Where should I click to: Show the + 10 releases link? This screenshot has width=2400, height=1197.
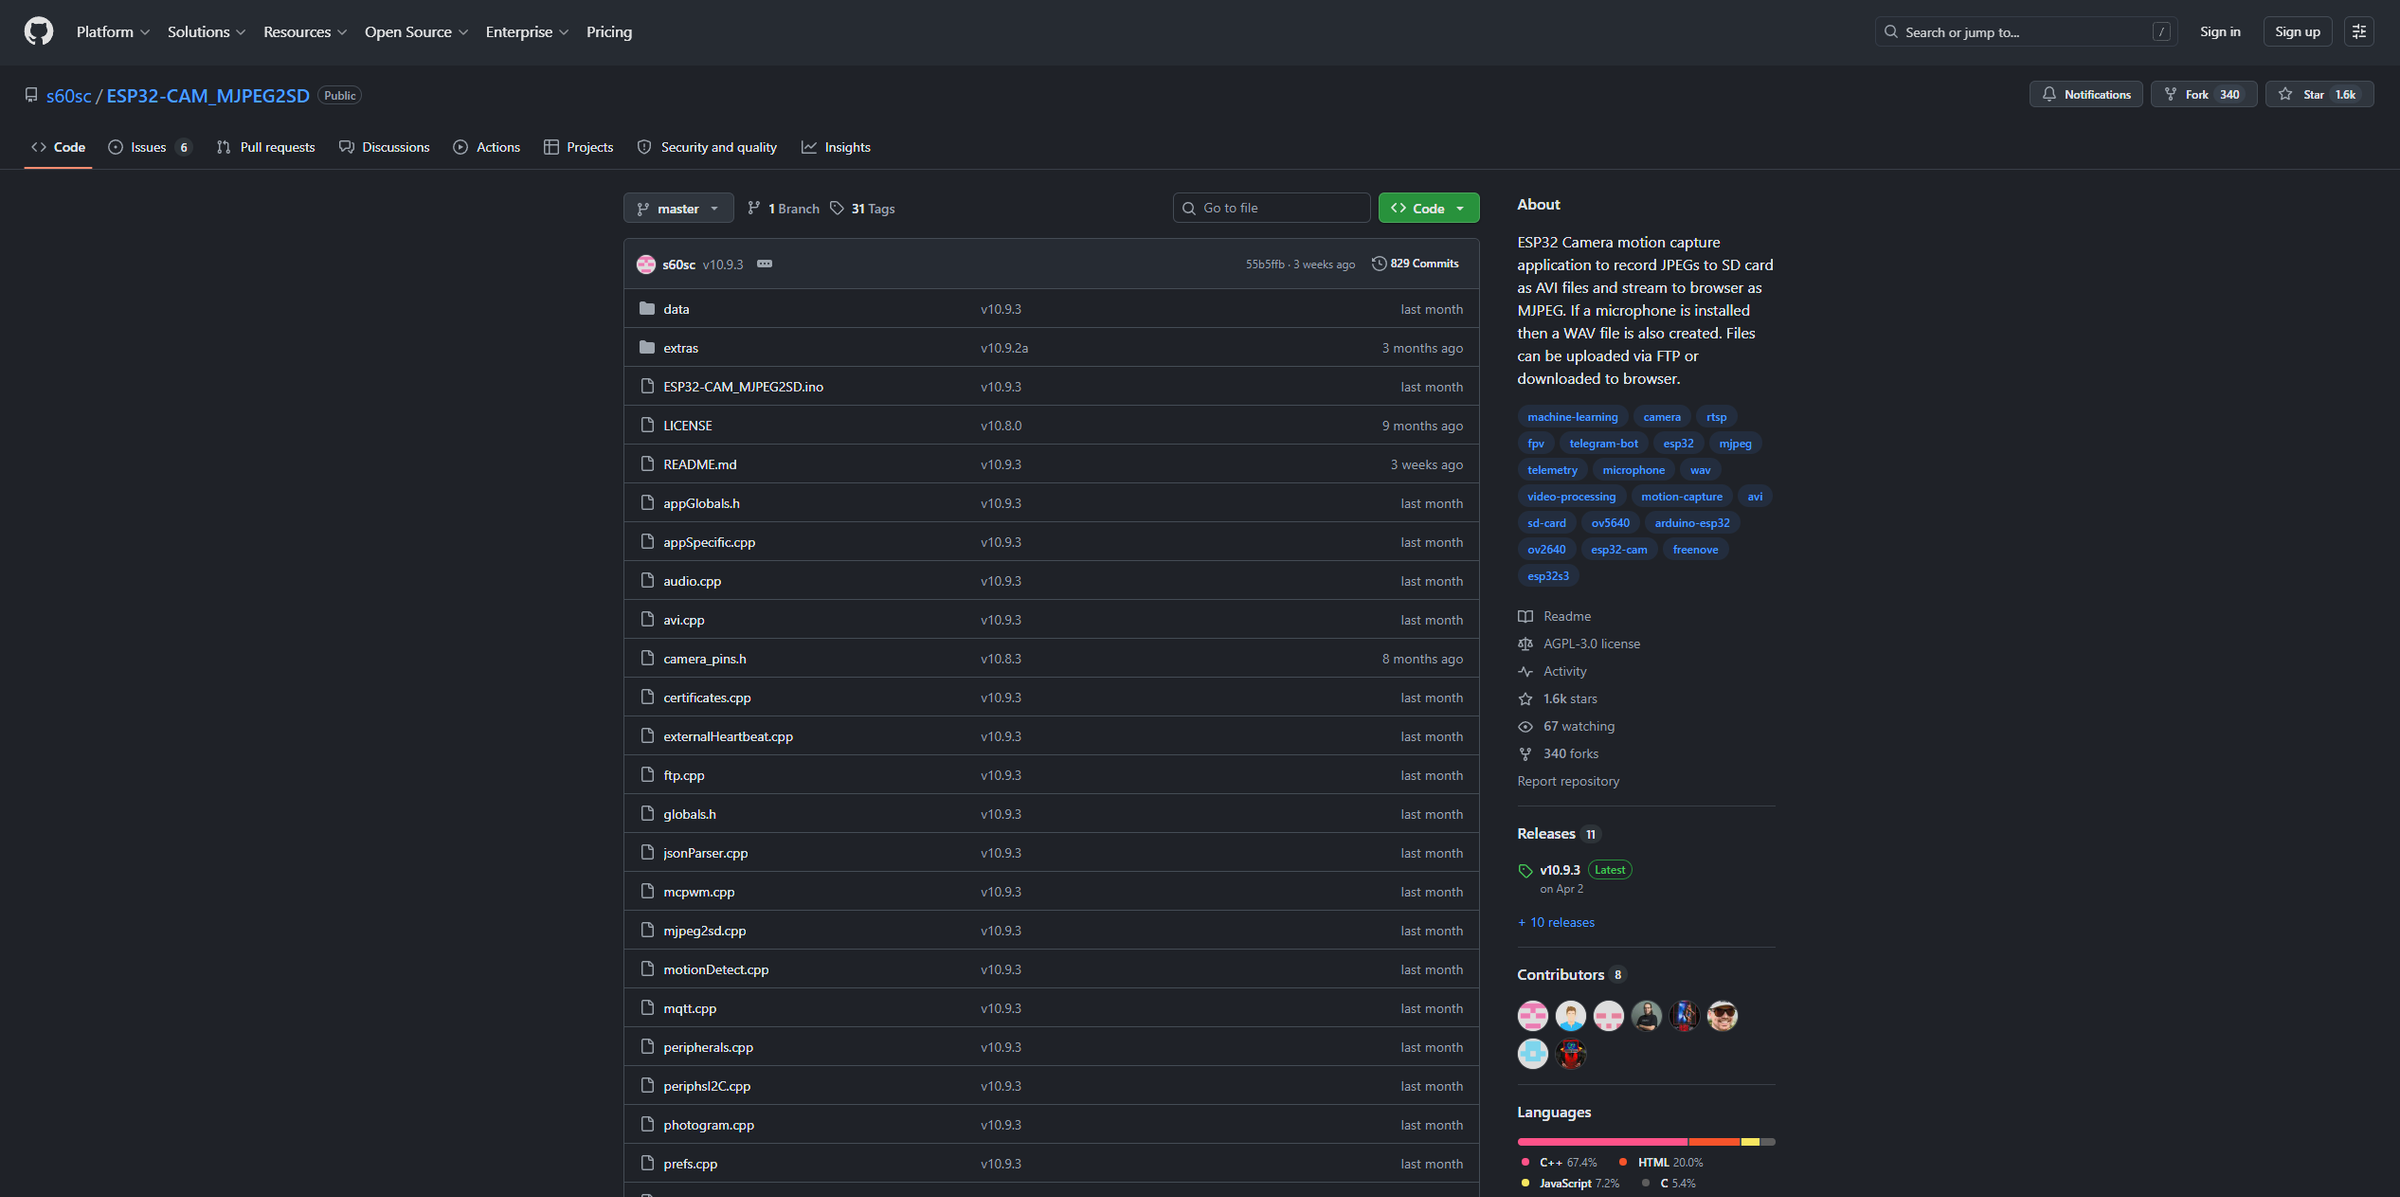(x=1556, y=922)
